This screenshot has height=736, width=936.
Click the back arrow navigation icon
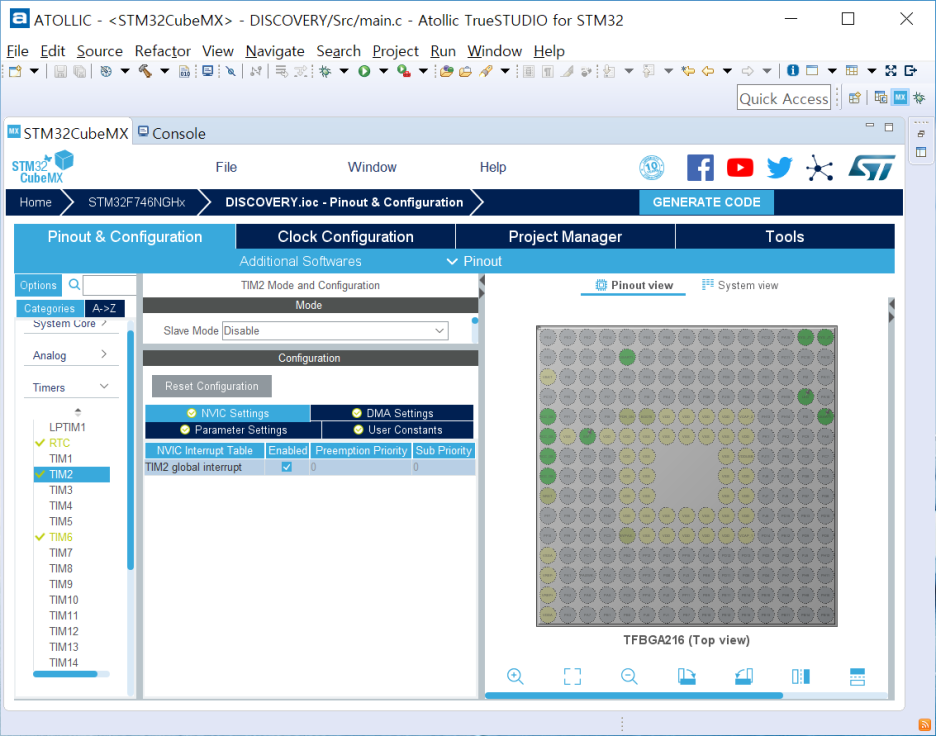[708, 71]
